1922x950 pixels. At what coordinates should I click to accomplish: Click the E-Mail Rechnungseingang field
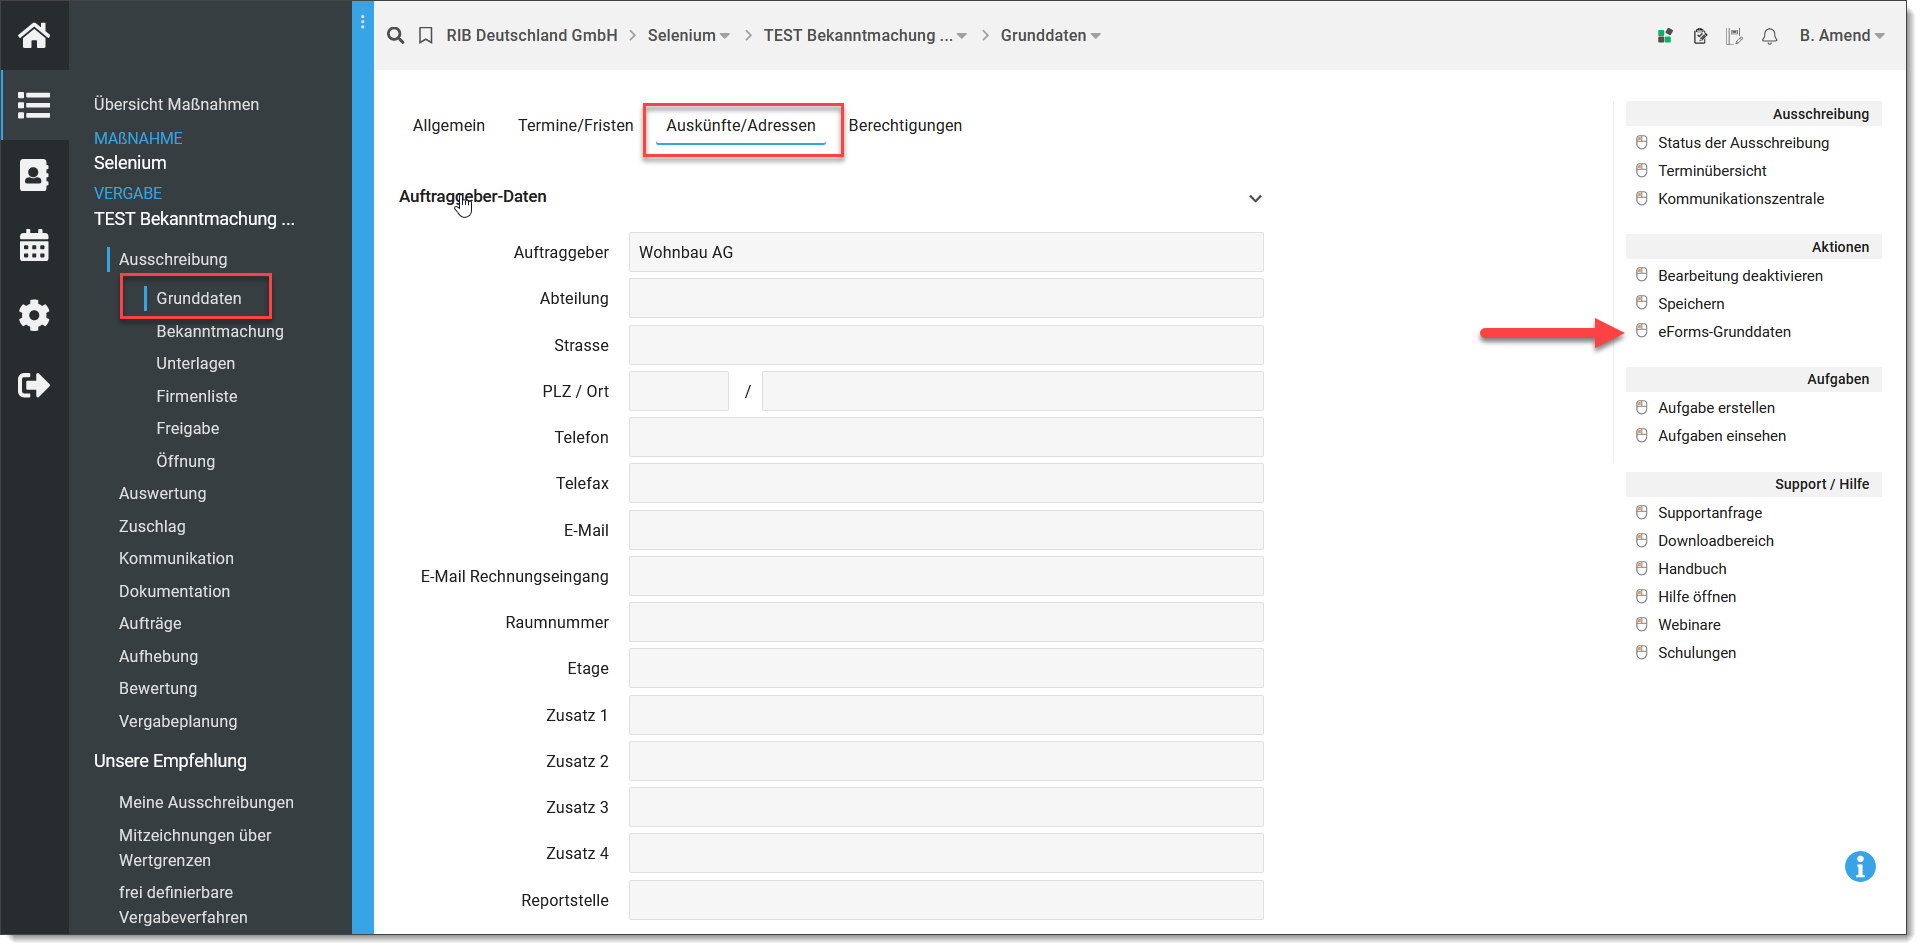pos(946,576)
